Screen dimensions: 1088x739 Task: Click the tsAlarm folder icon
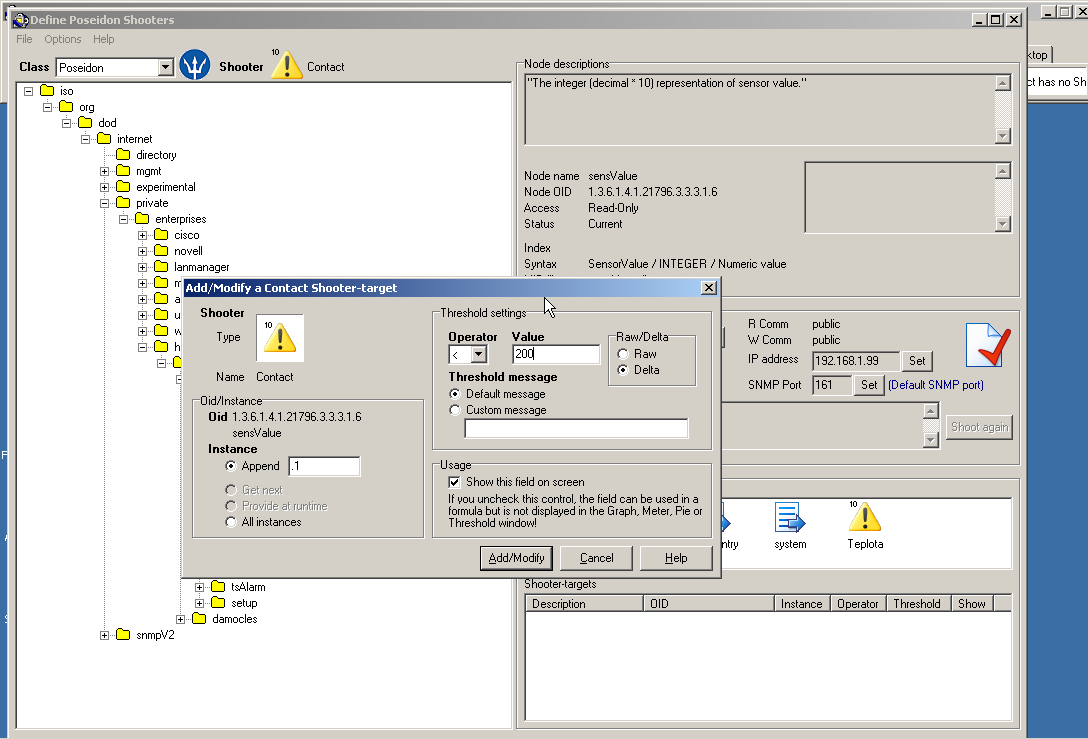coord(218,587)
